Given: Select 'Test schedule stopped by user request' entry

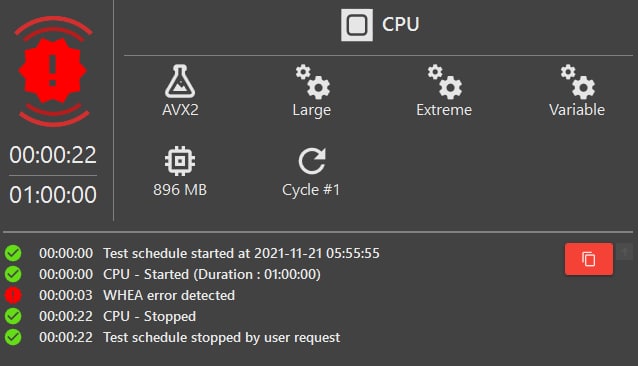Looking at the screenshot, I should point(222,338).
